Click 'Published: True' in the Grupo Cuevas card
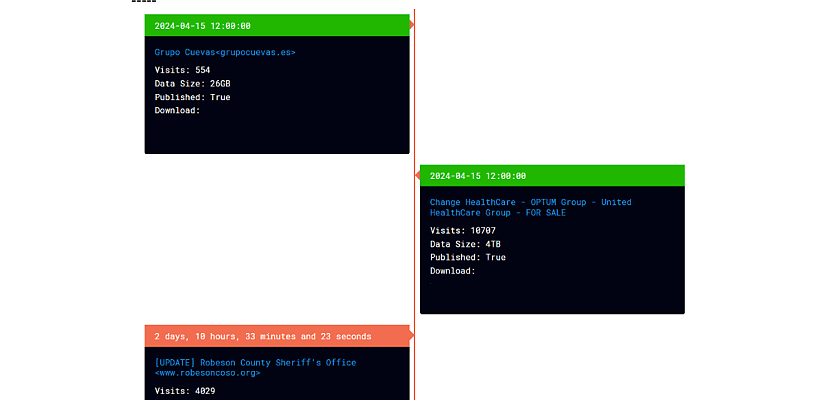The image size is (828, 400). click(192, 97)
